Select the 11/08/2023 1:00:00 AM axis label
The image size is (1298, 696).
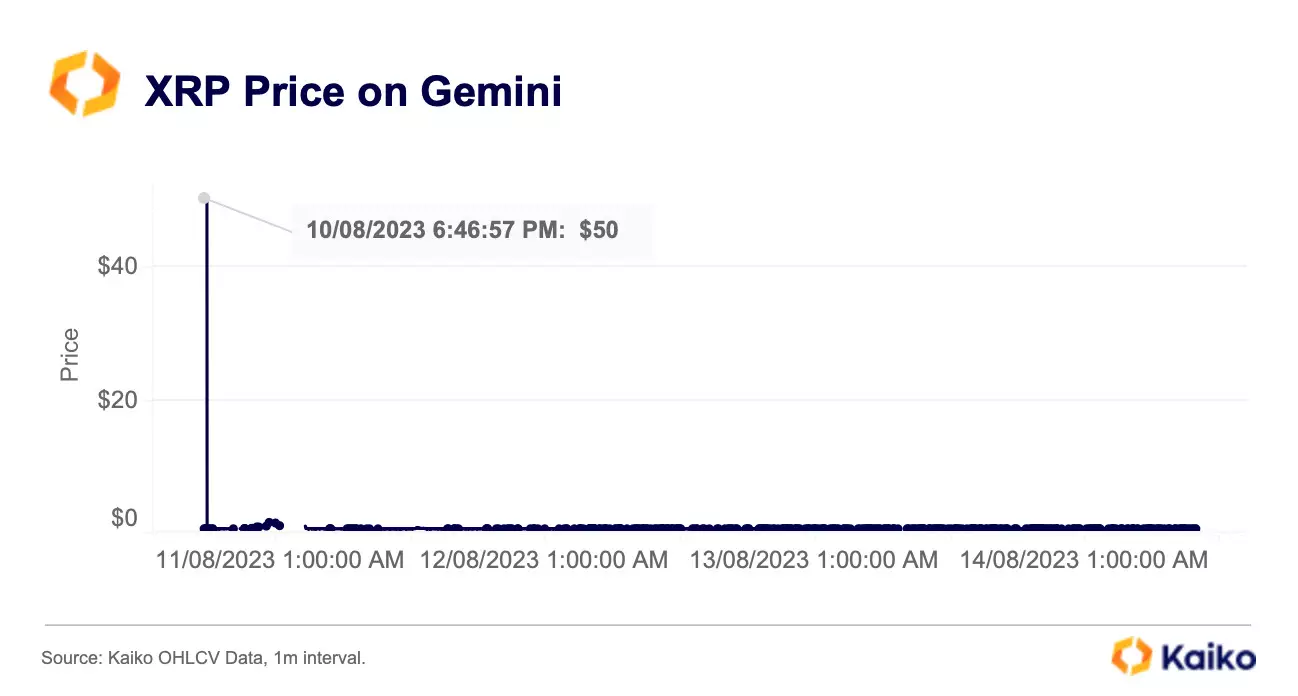(x=280, y=560)
